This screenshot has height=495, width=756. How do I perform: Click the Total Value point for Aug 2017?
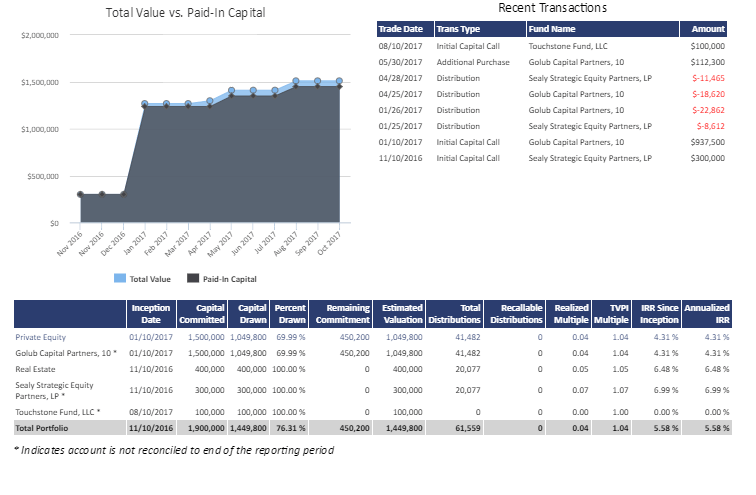click(296, 81)
